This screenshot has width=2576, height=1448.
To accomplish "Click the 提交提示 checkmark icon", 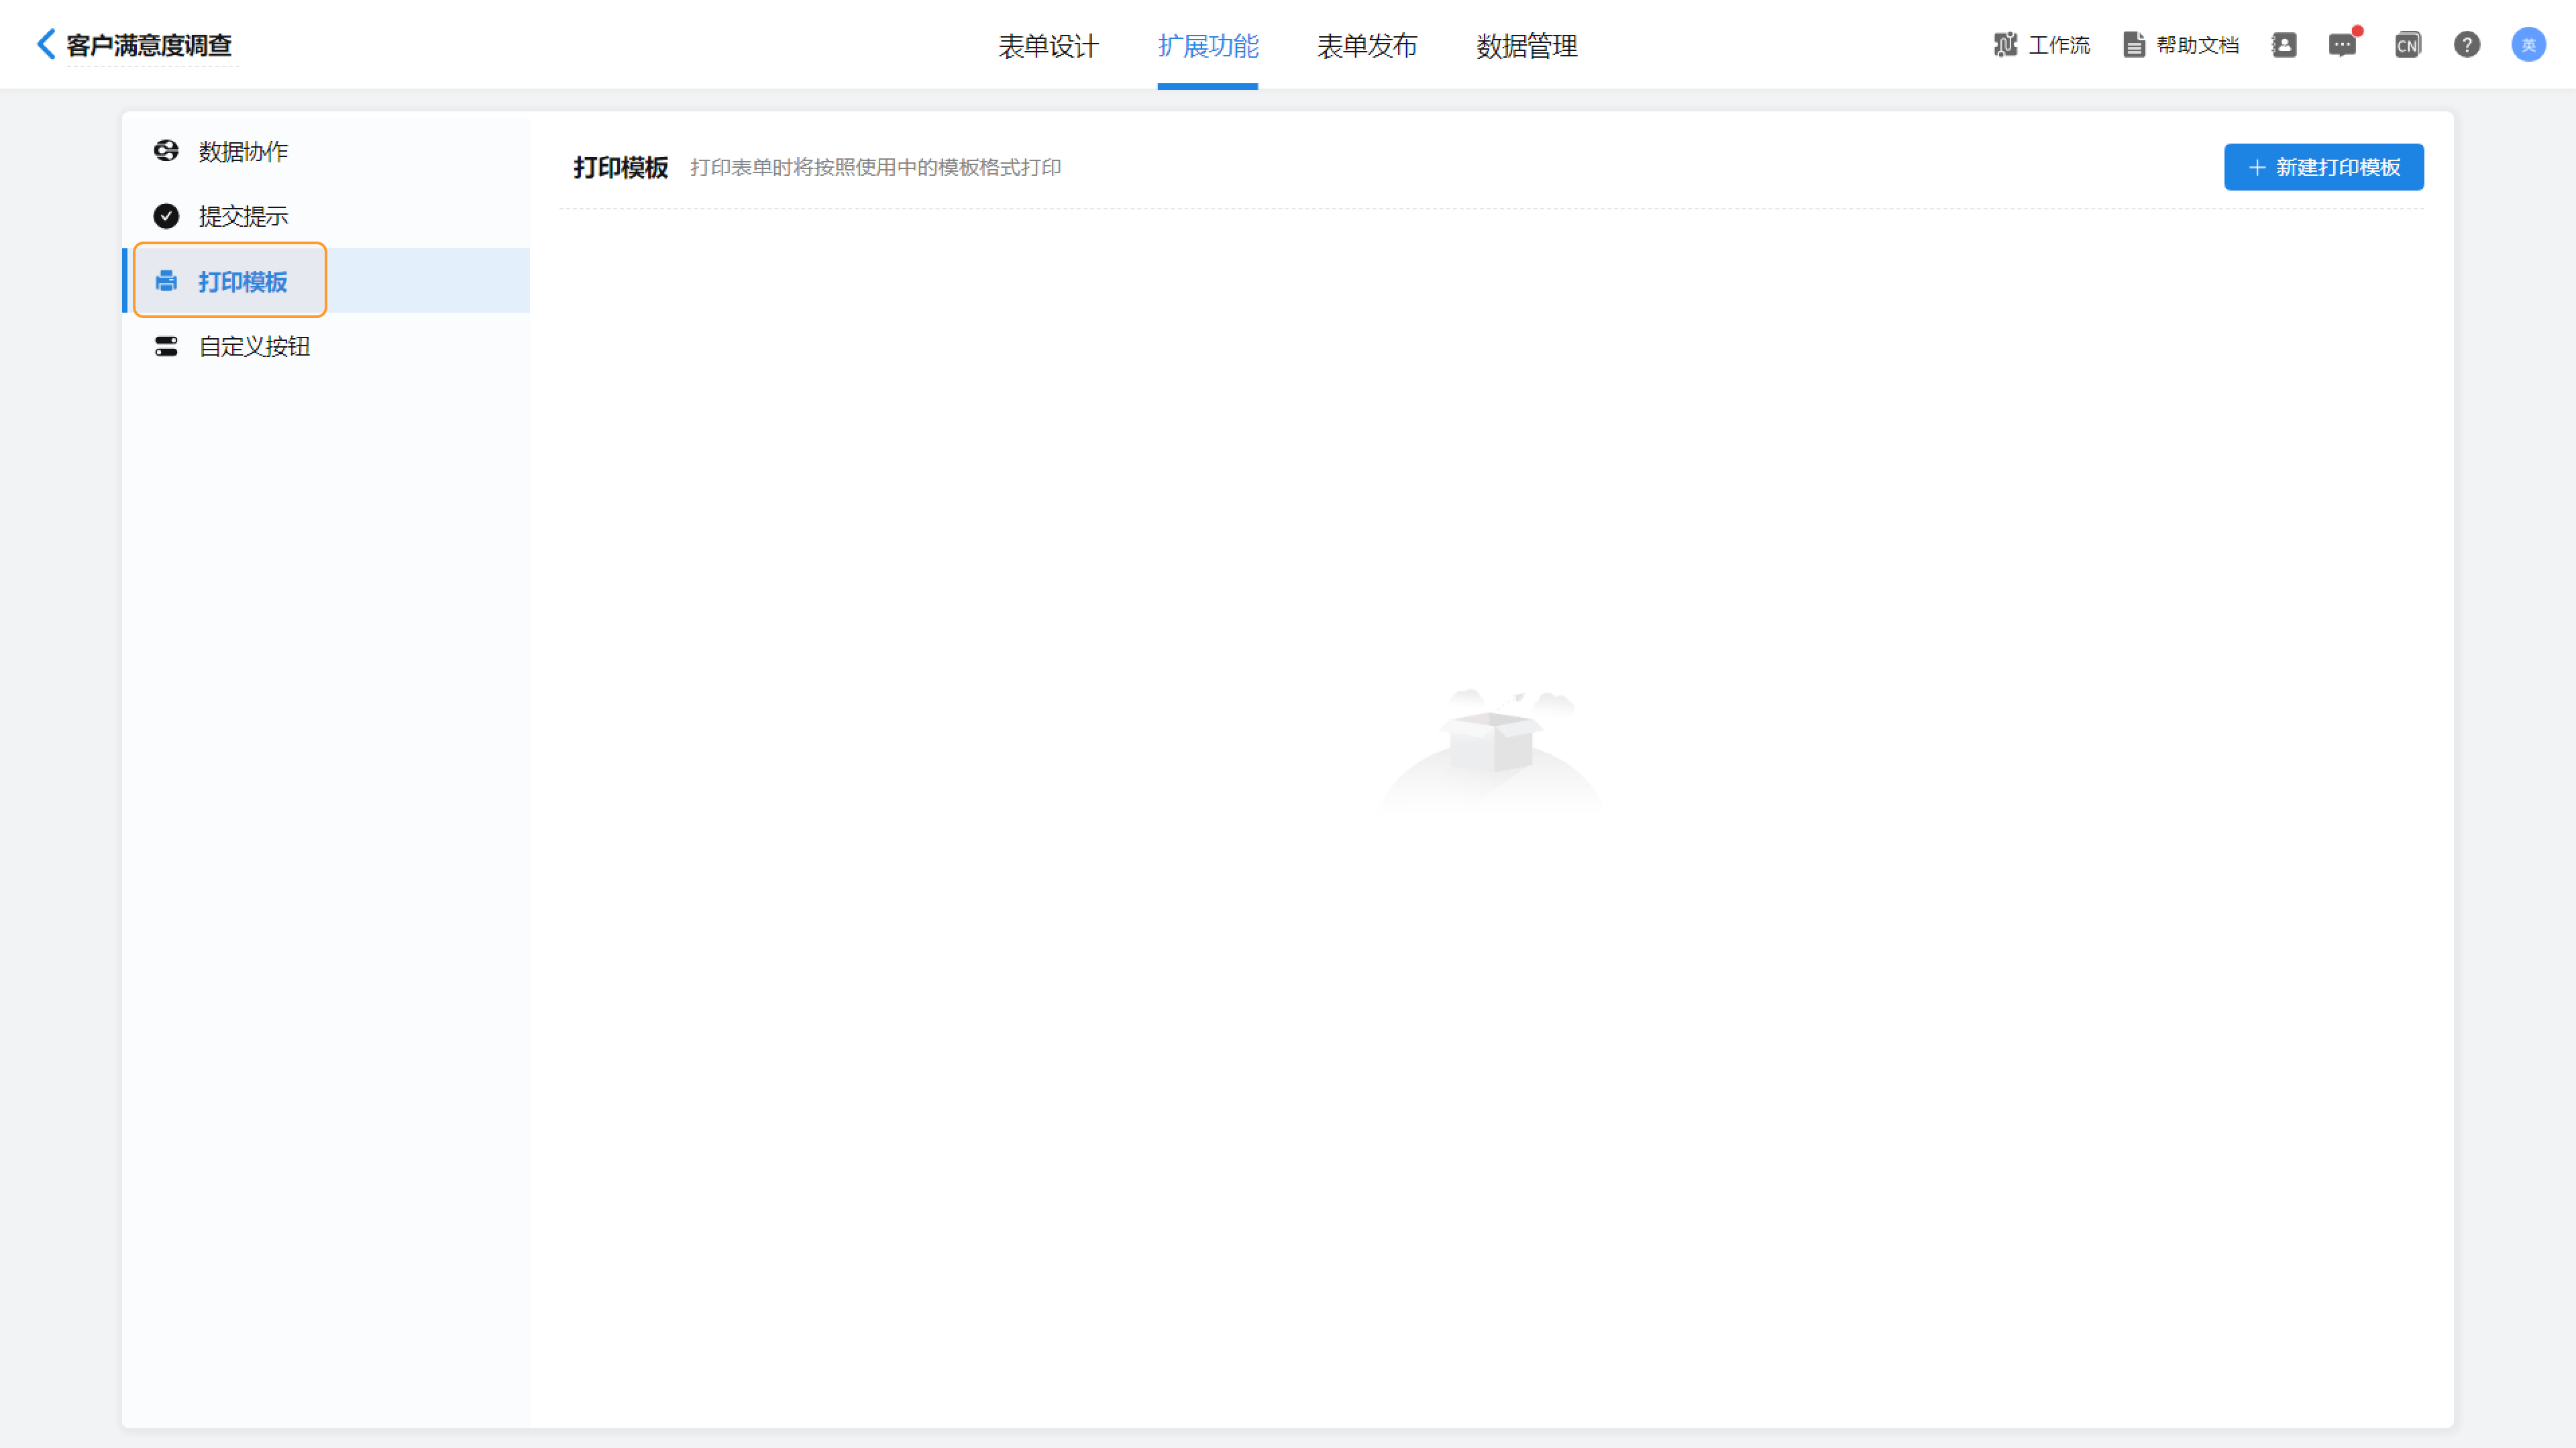I will point(166,216).
